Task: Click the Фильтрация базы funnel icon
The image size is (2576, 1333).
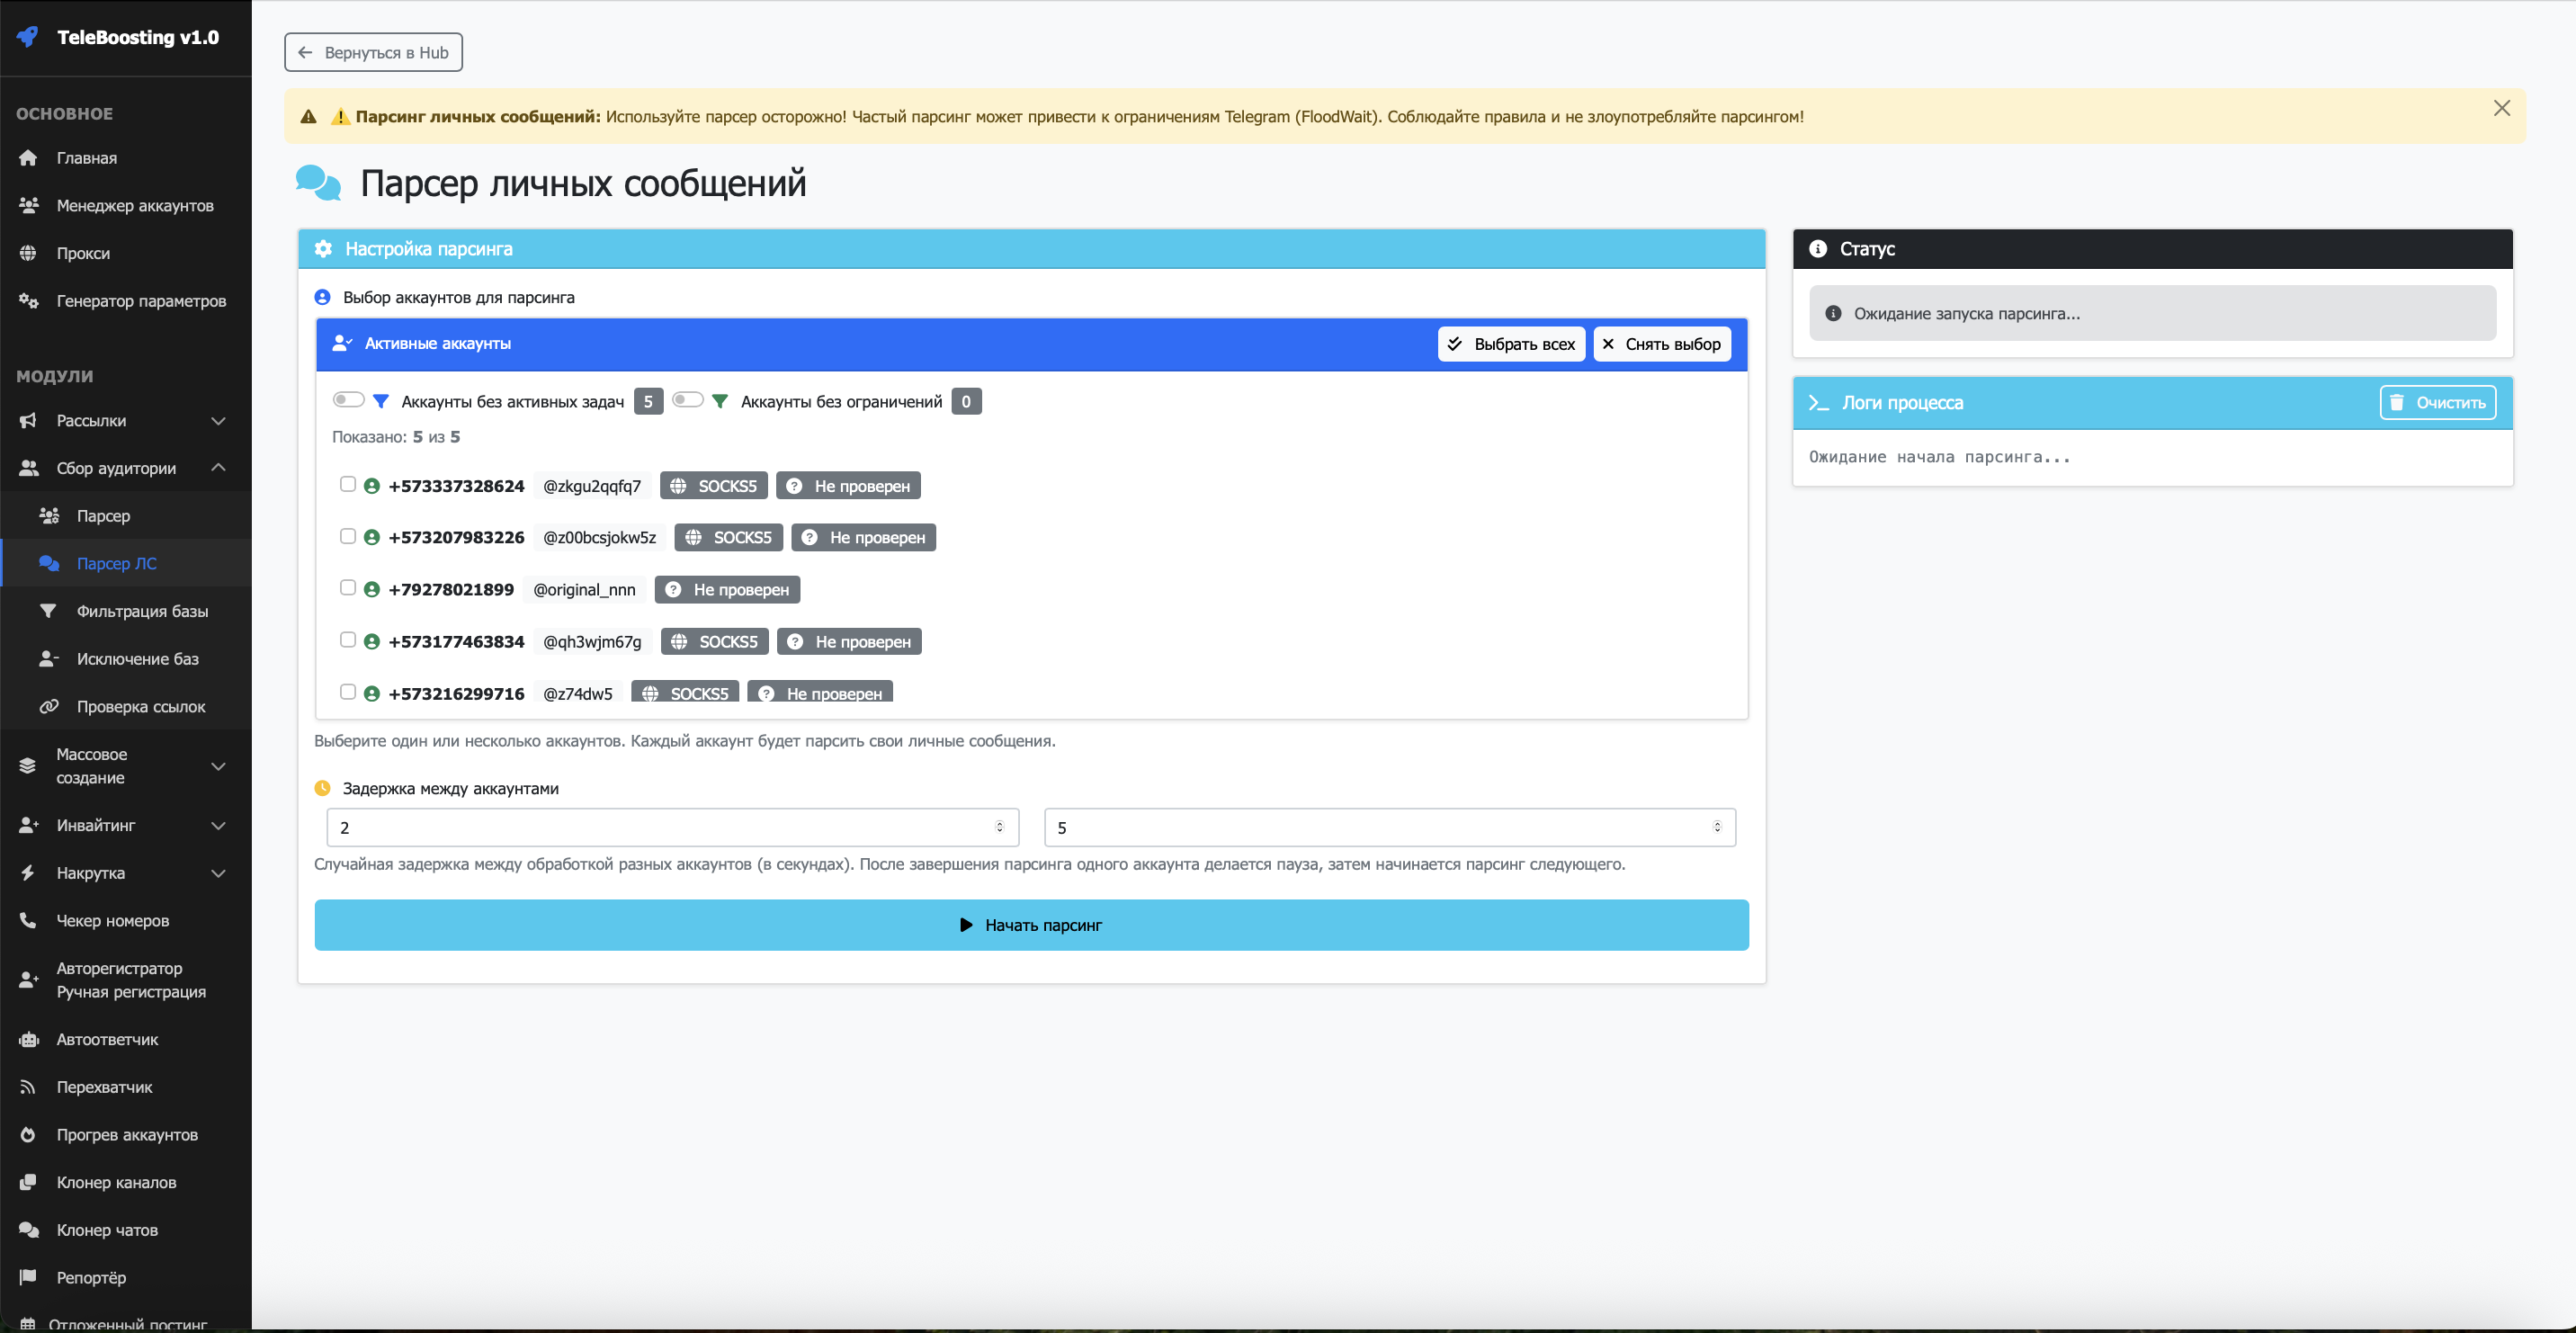Action: (48, 611)
